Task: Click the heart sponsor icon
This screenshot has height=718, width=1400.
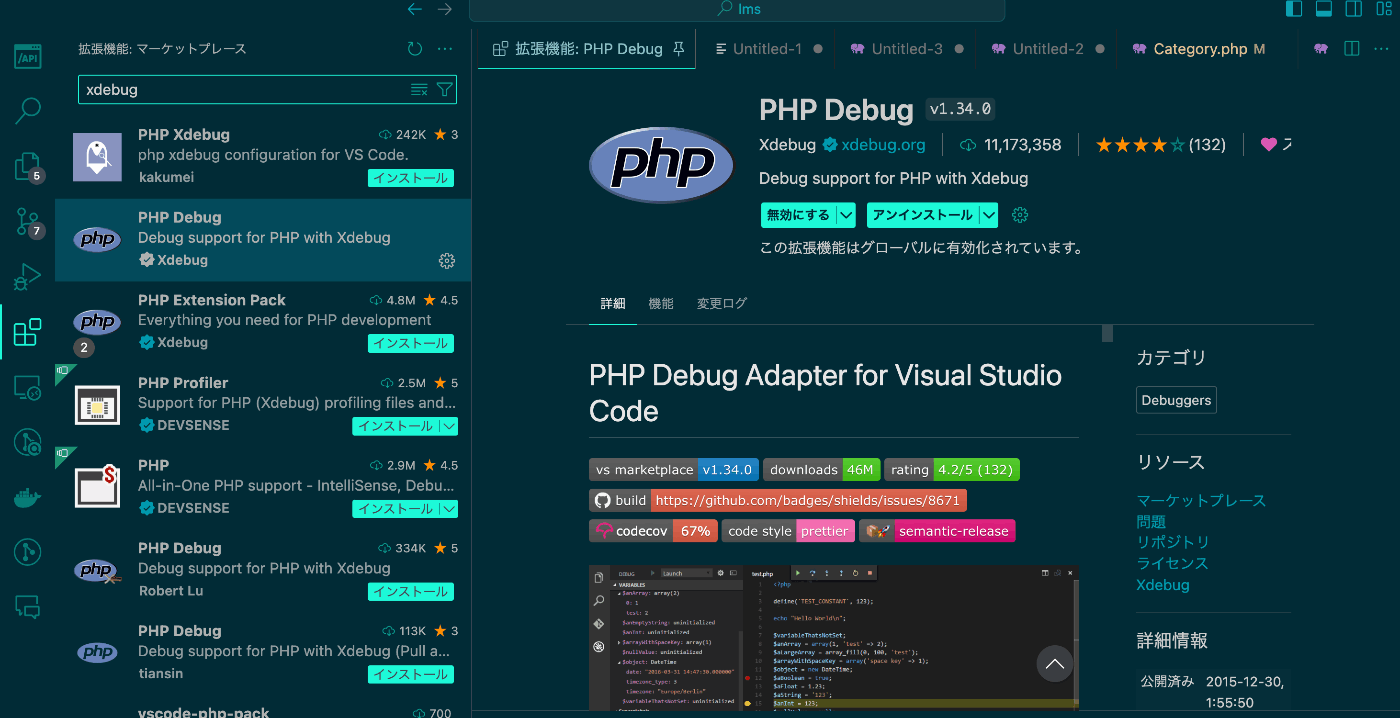Action: 1268,144
